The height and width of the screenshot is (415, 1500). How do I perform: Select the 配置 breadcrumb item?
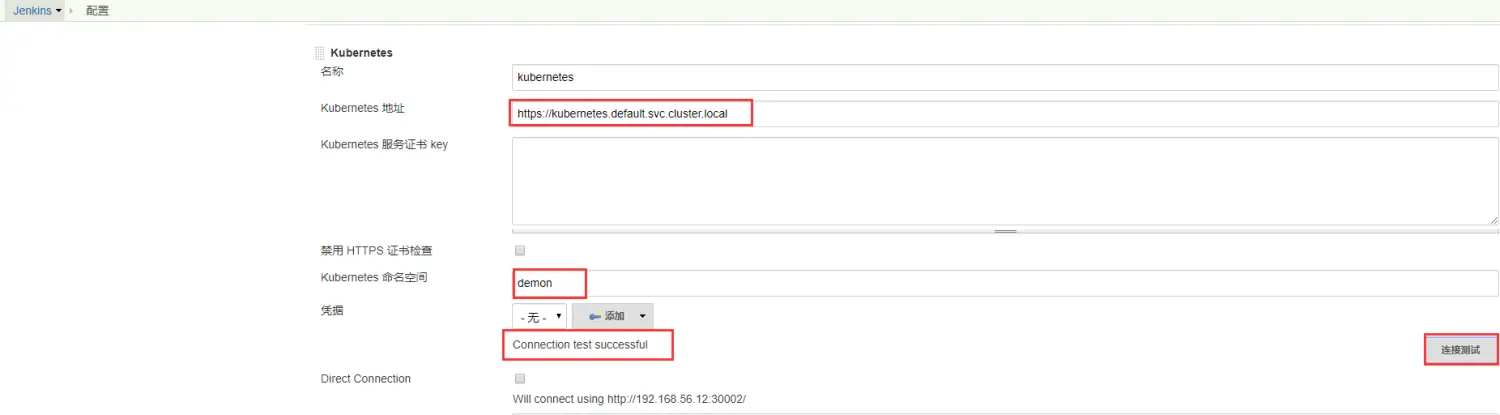(x=97, y=11)
